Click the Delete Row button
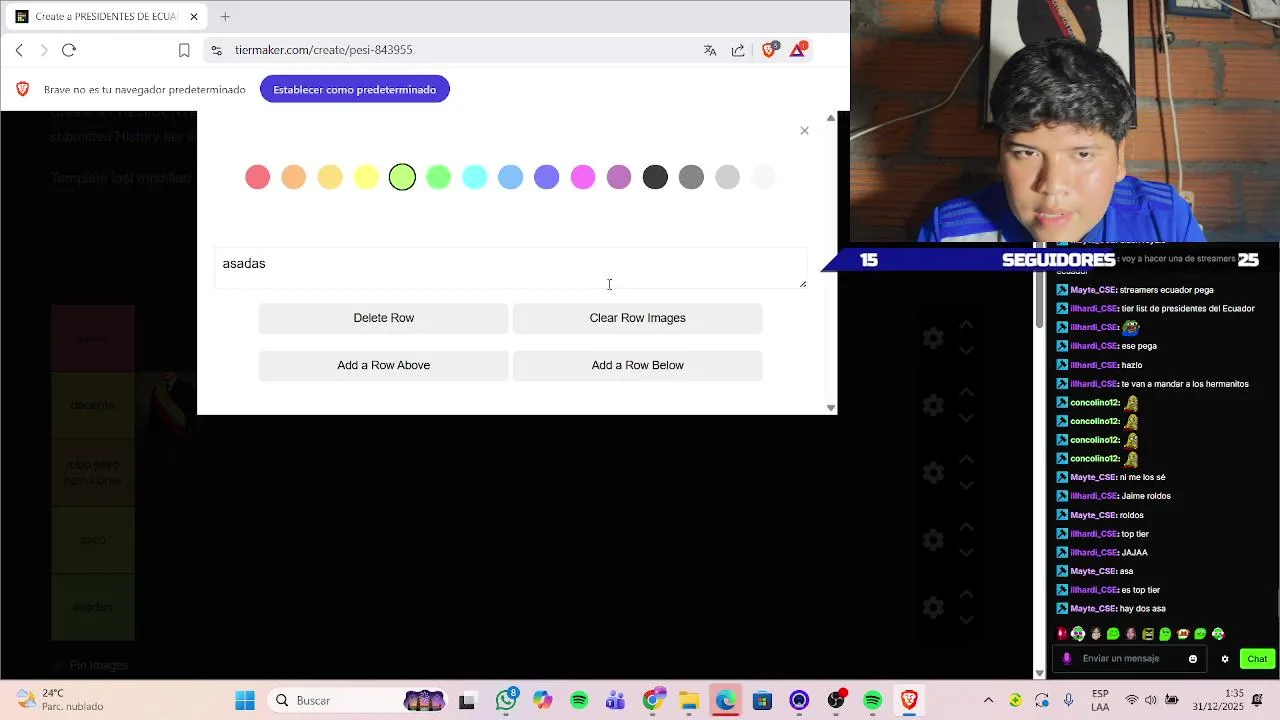 (384, 318)
